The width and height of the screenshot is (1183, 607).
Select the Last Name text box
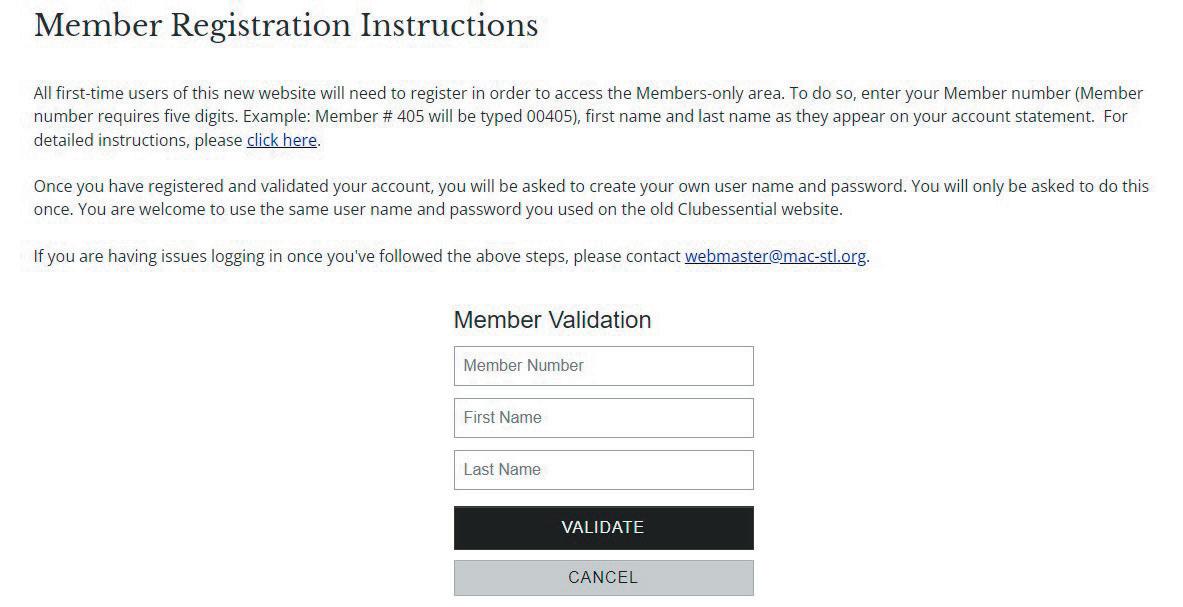[x=603, y=470]
